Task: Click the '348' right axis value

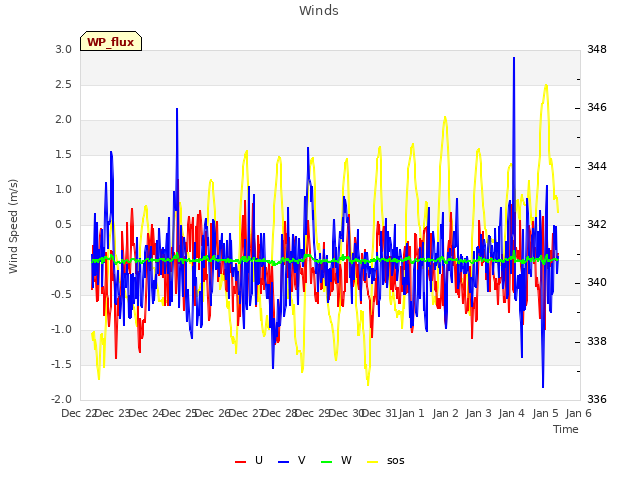Action: coord(597,50)
